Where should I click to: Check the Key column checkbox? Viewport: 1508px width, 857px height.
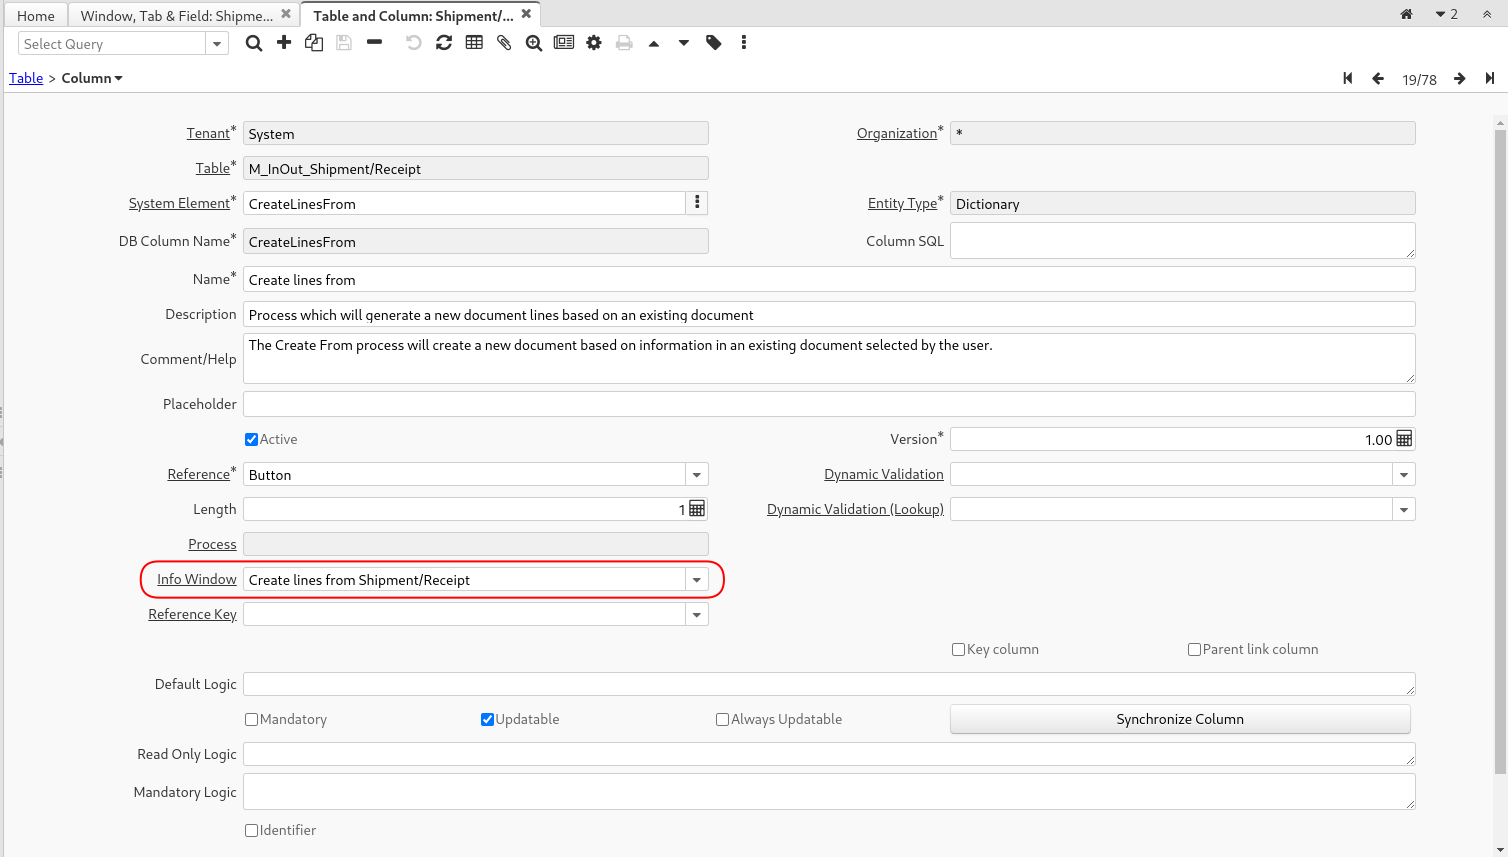(x=958, y=649)
